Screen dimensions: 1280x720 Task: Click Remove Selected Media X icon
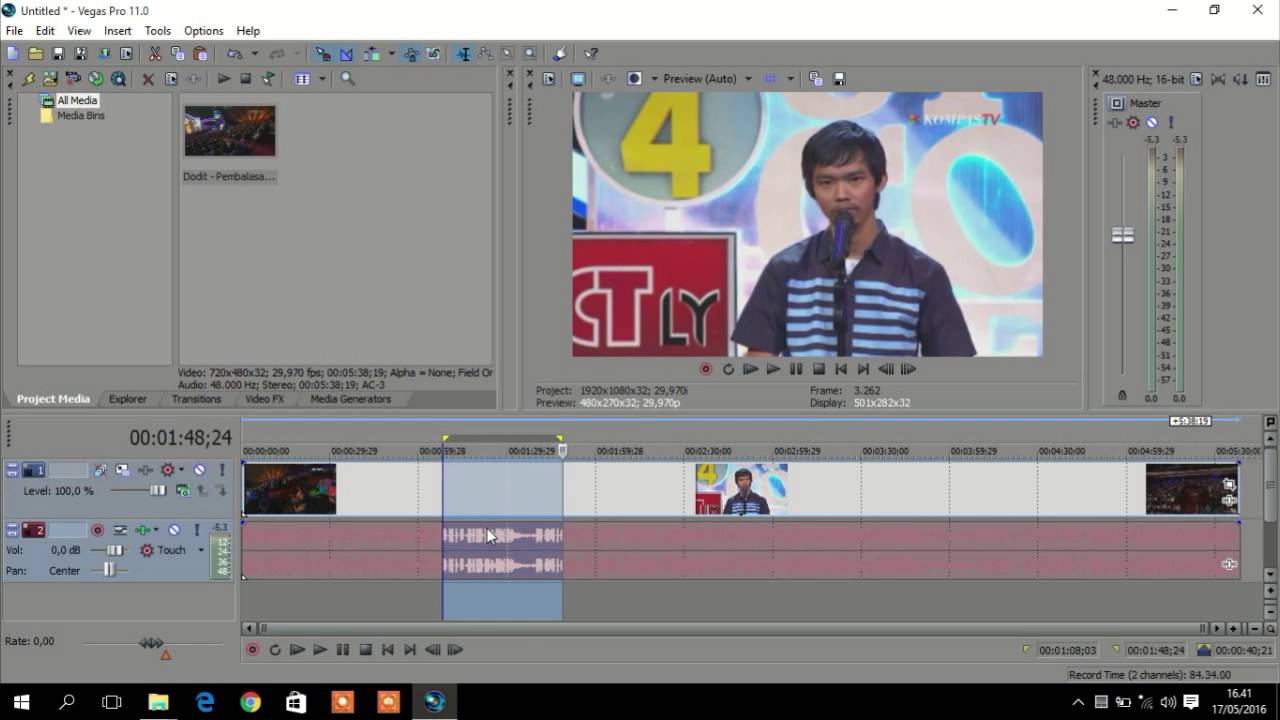coord(148,79)
